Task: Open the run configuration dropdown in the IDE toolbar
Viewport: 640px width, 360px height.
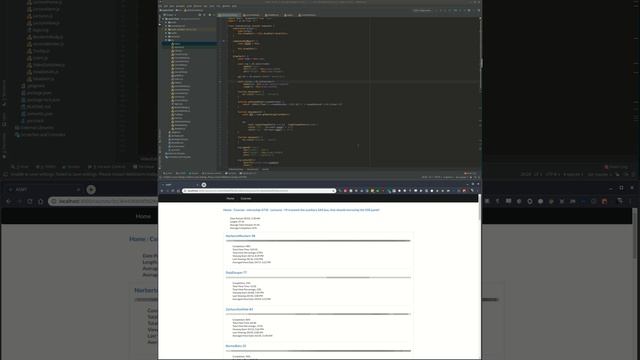Action: tap(422, 10)
